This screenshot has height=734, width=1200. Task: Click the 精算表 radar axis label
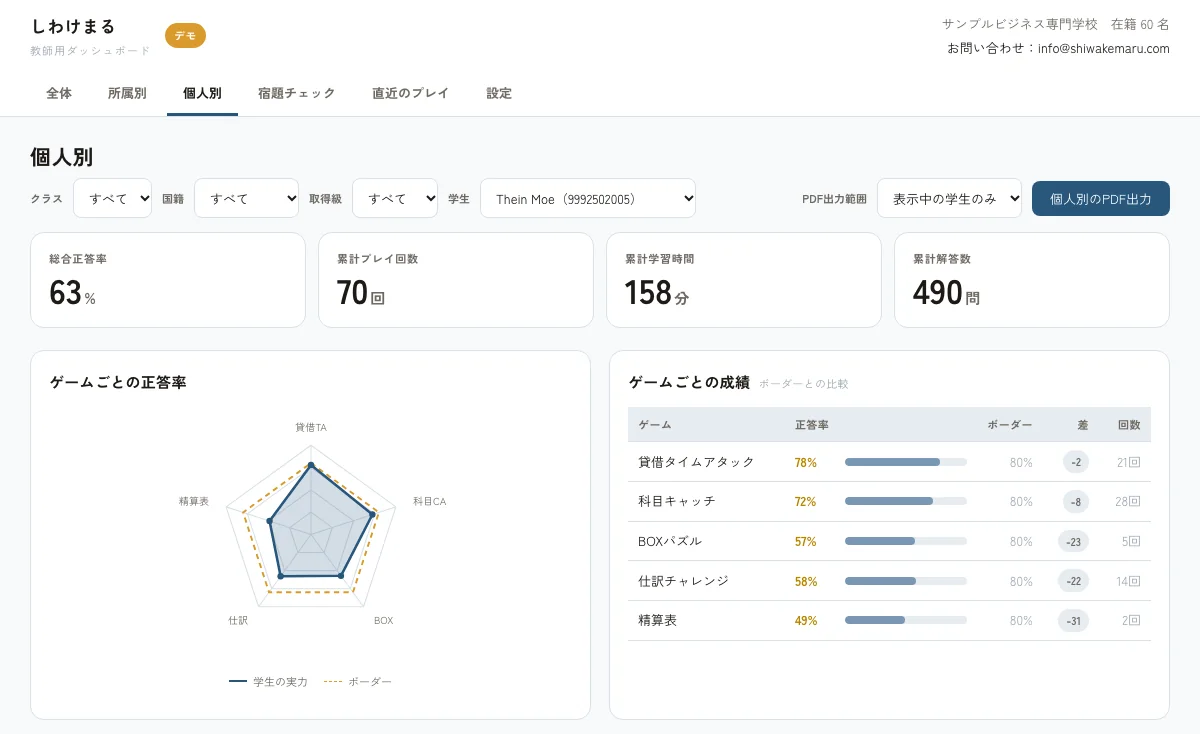193,501
